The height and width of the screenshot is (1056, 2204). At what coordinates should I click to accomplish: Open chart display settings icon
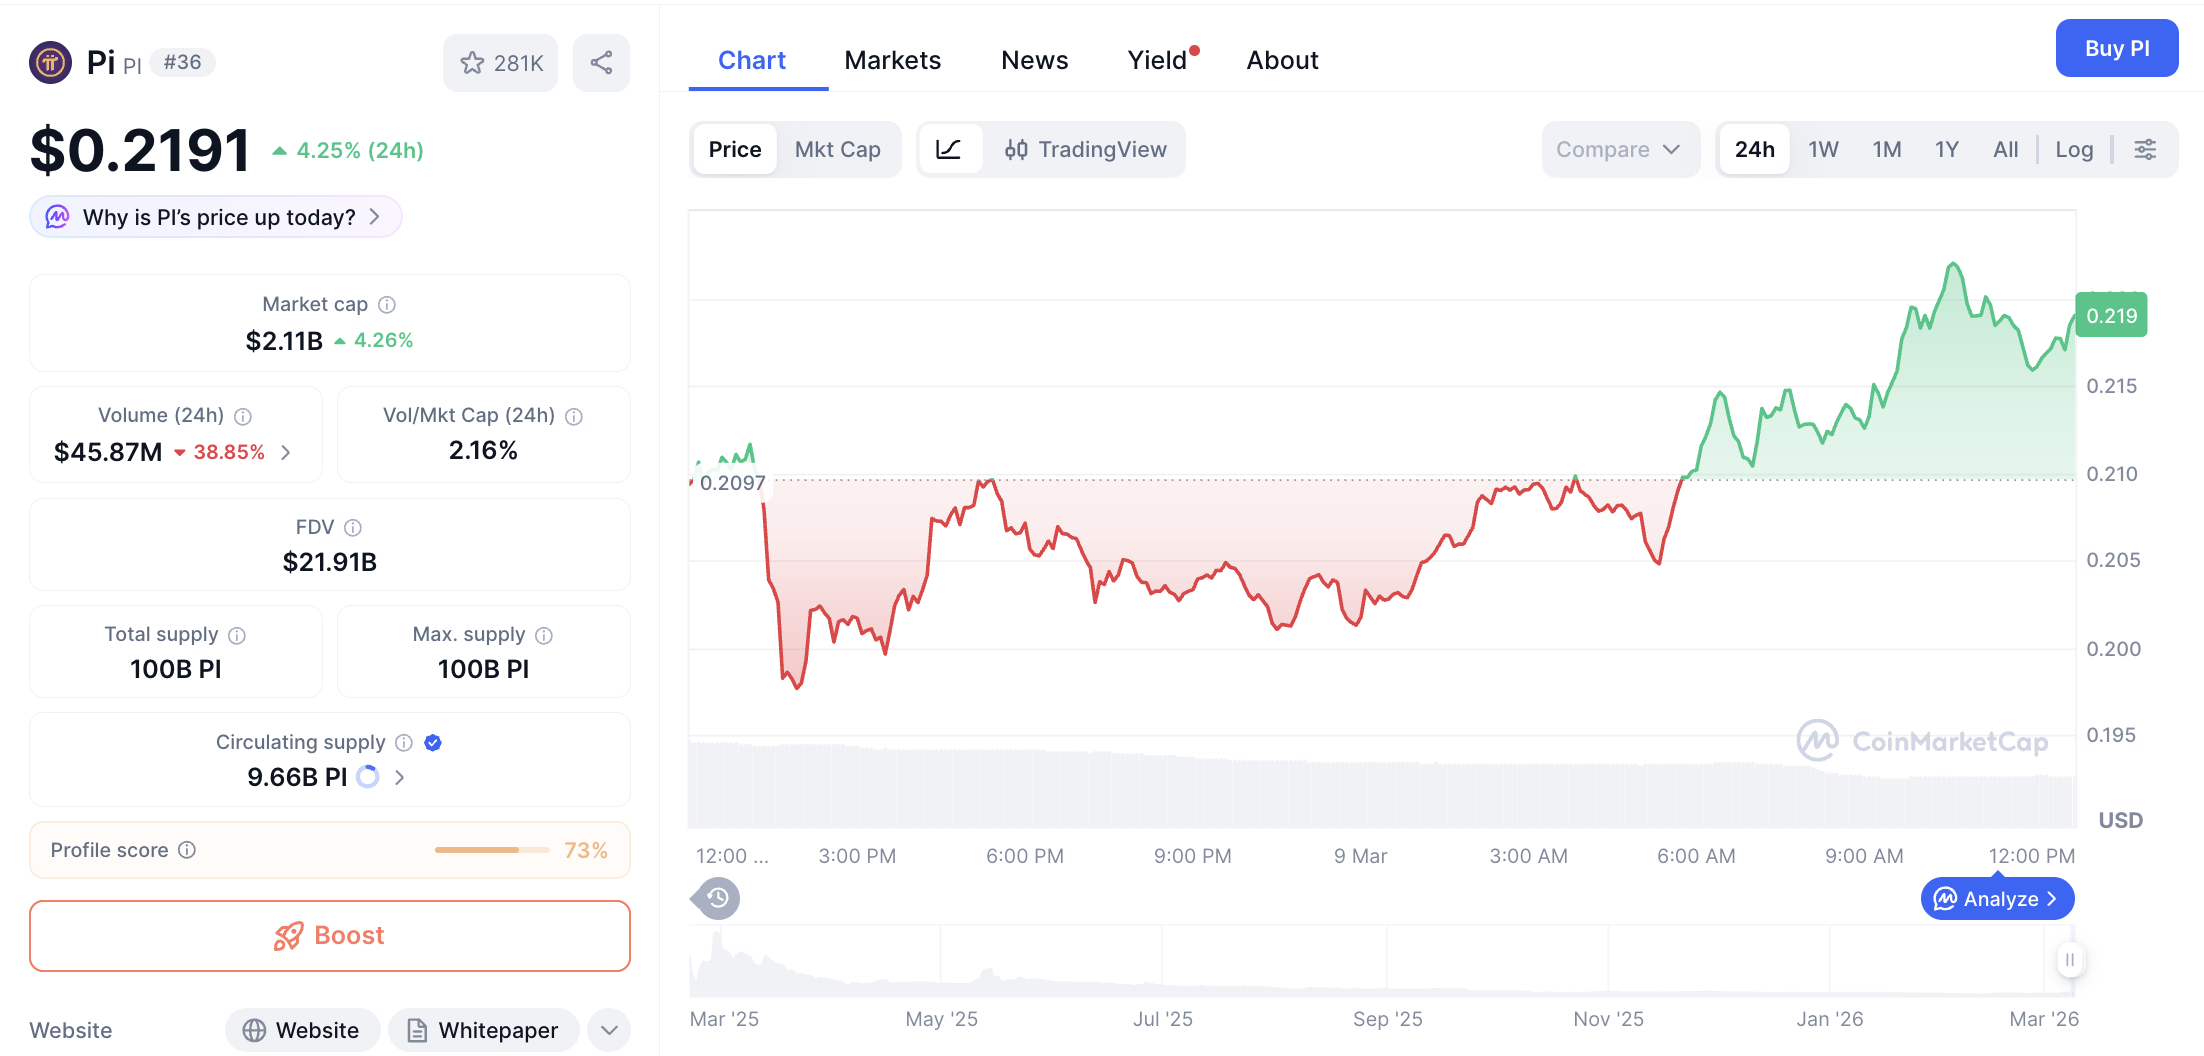[2145, 149]
